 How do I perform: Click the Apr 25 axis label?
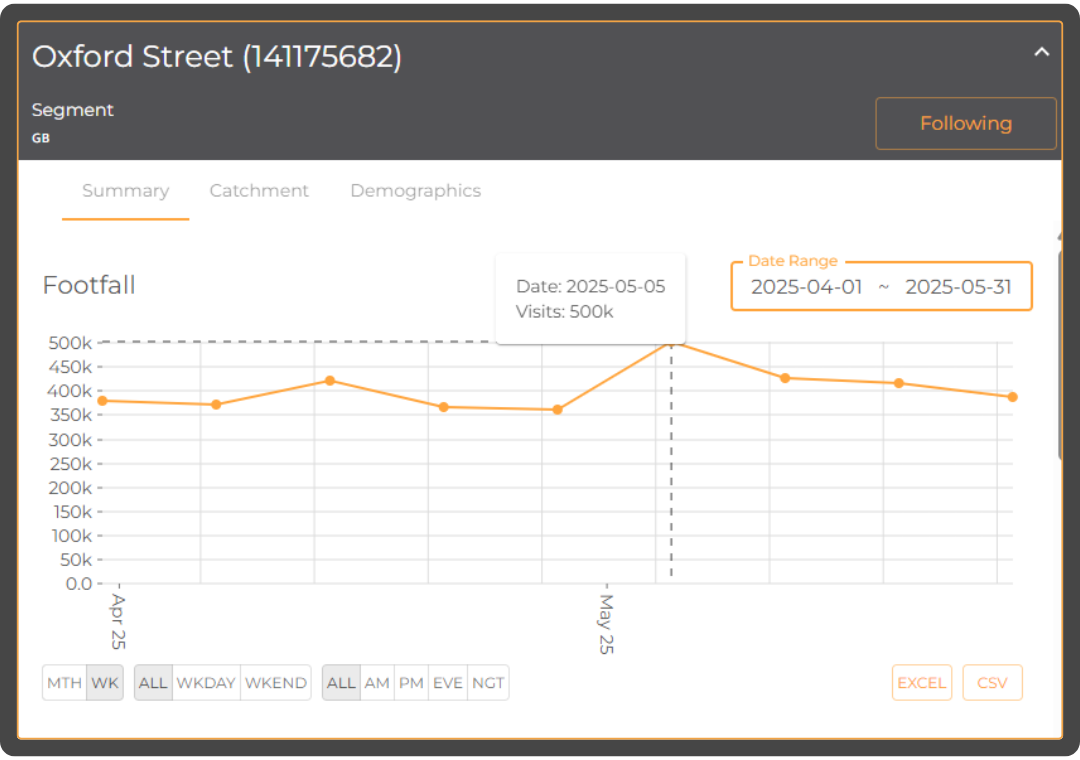118,622
